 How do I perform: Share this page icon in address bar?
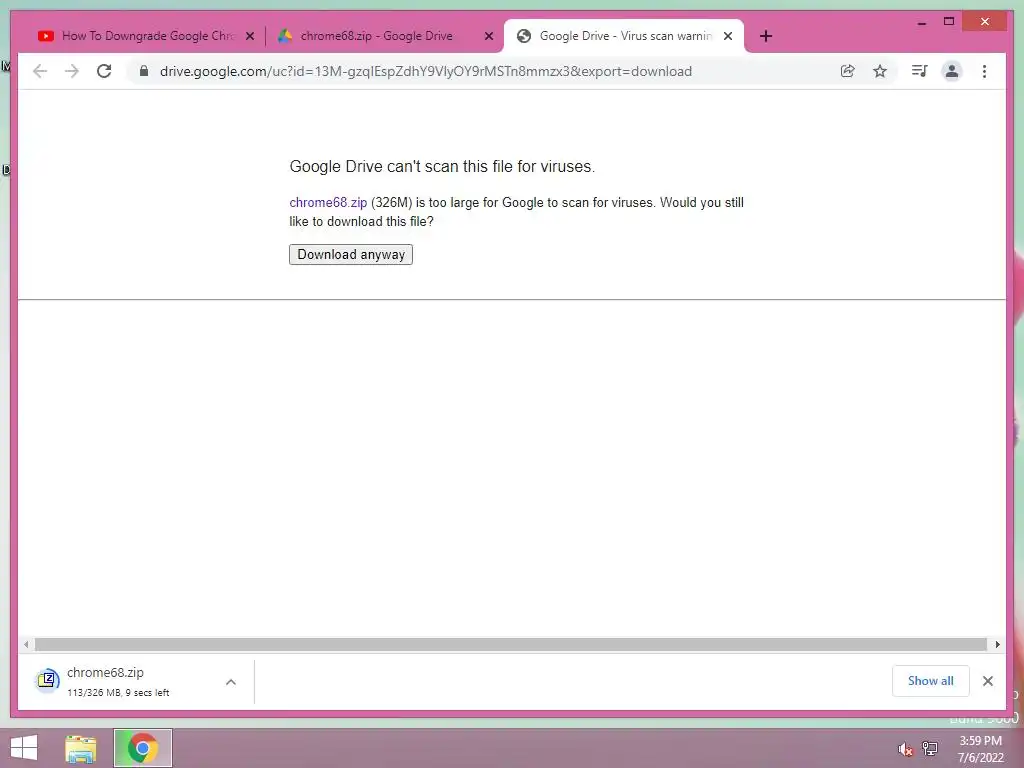pos(847,71)
